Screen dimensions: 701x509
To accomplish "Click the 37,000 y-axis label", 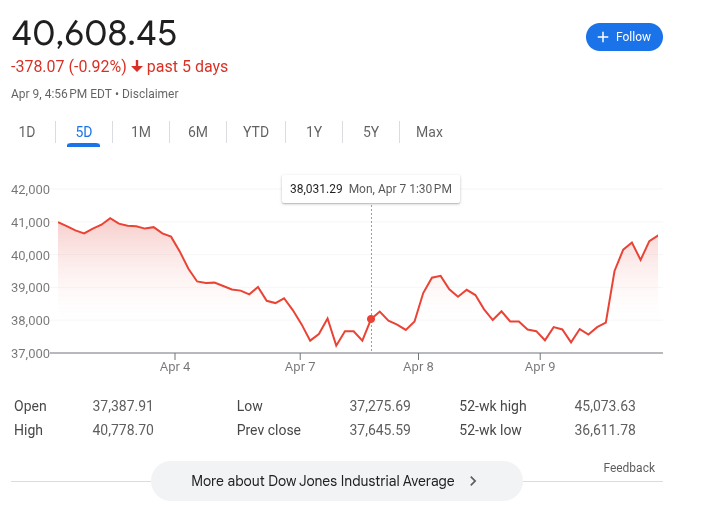I will (30, 353).
